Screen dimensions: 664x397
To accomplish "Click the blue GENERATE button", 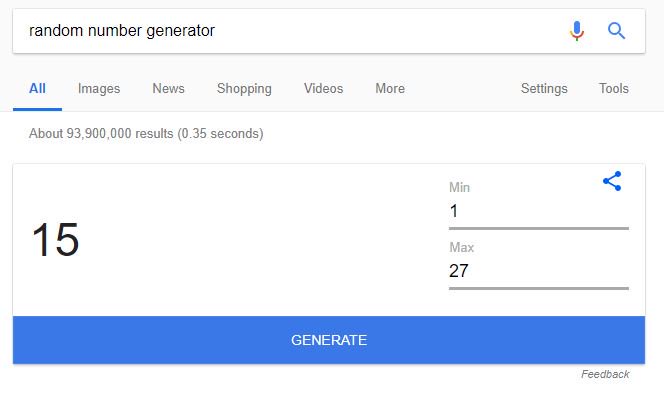I will [329, 340].
